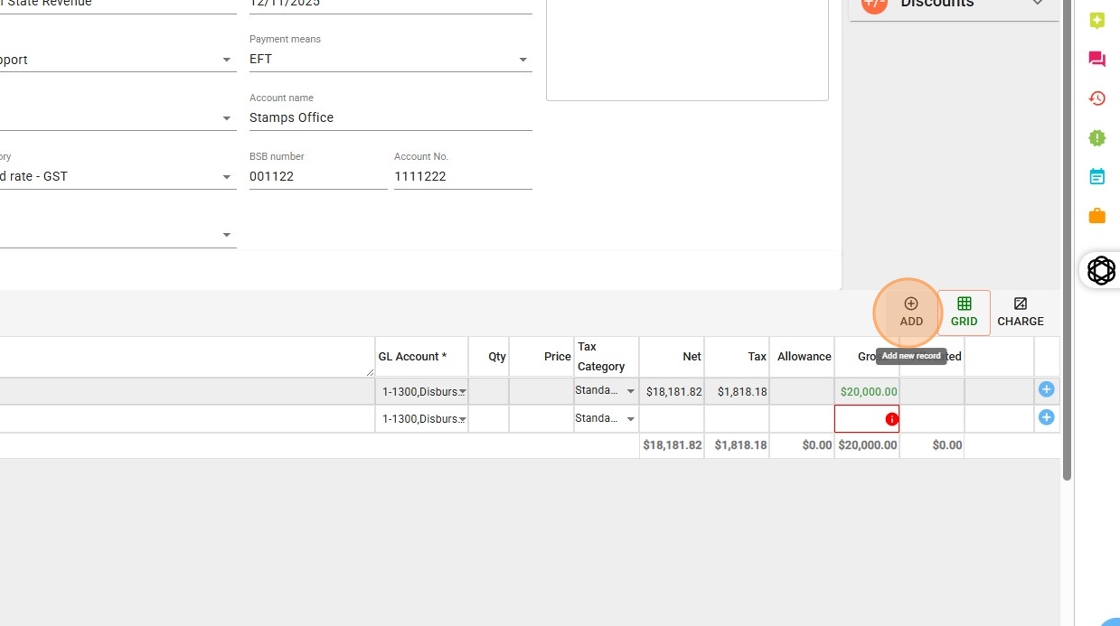Open the Payment means EFT dropdown
This screenshot has width=1120, height=626.
click(x=522, y=60)
